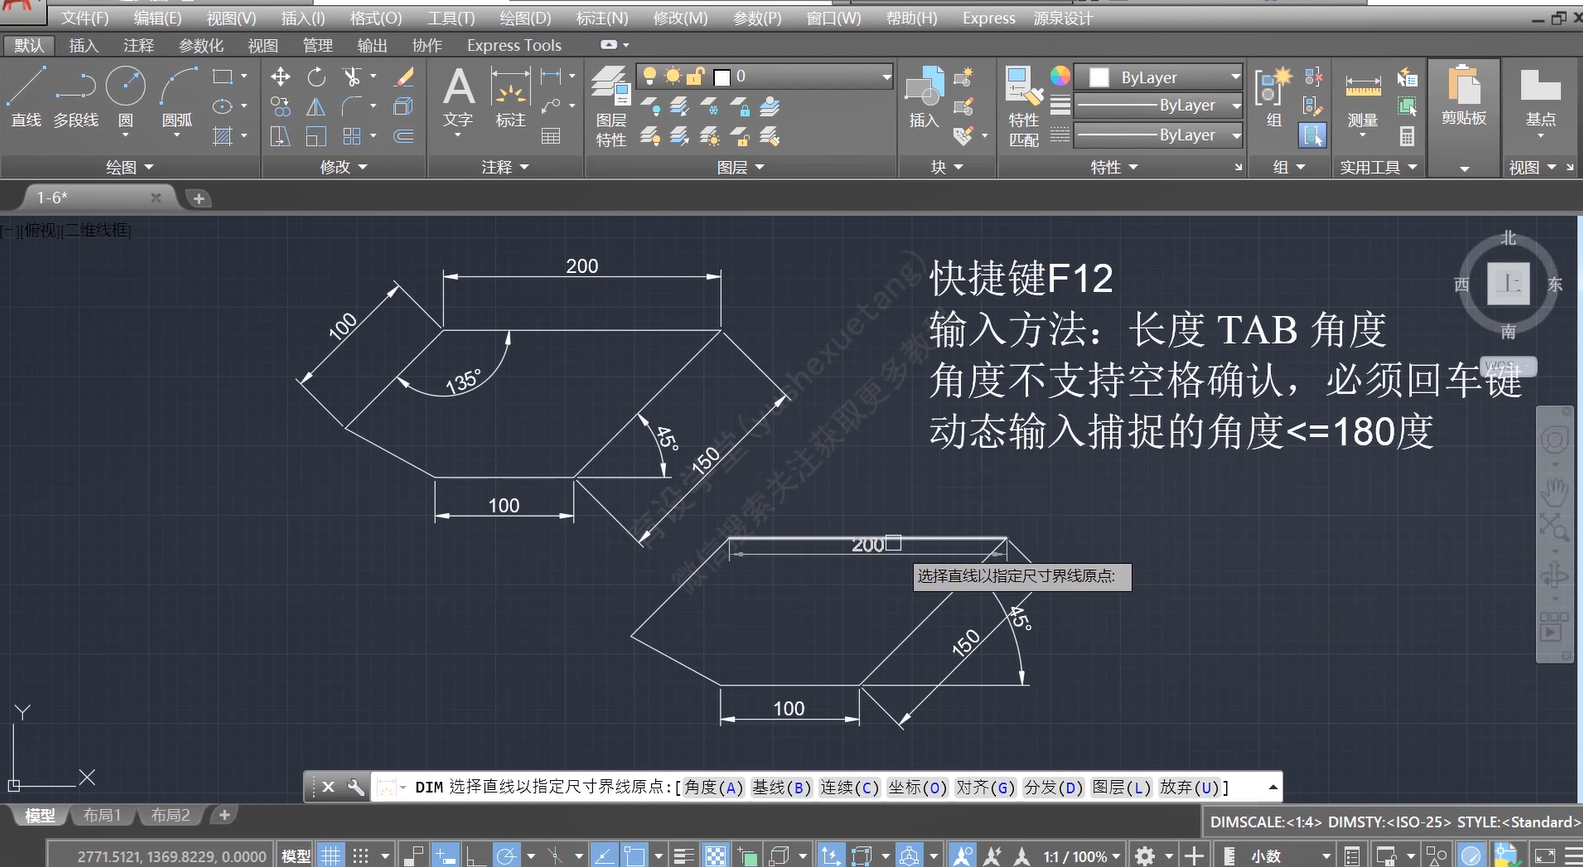Click the Group (组) tool
Screen dimensions: 1583x867
(x=1274, y=98)
